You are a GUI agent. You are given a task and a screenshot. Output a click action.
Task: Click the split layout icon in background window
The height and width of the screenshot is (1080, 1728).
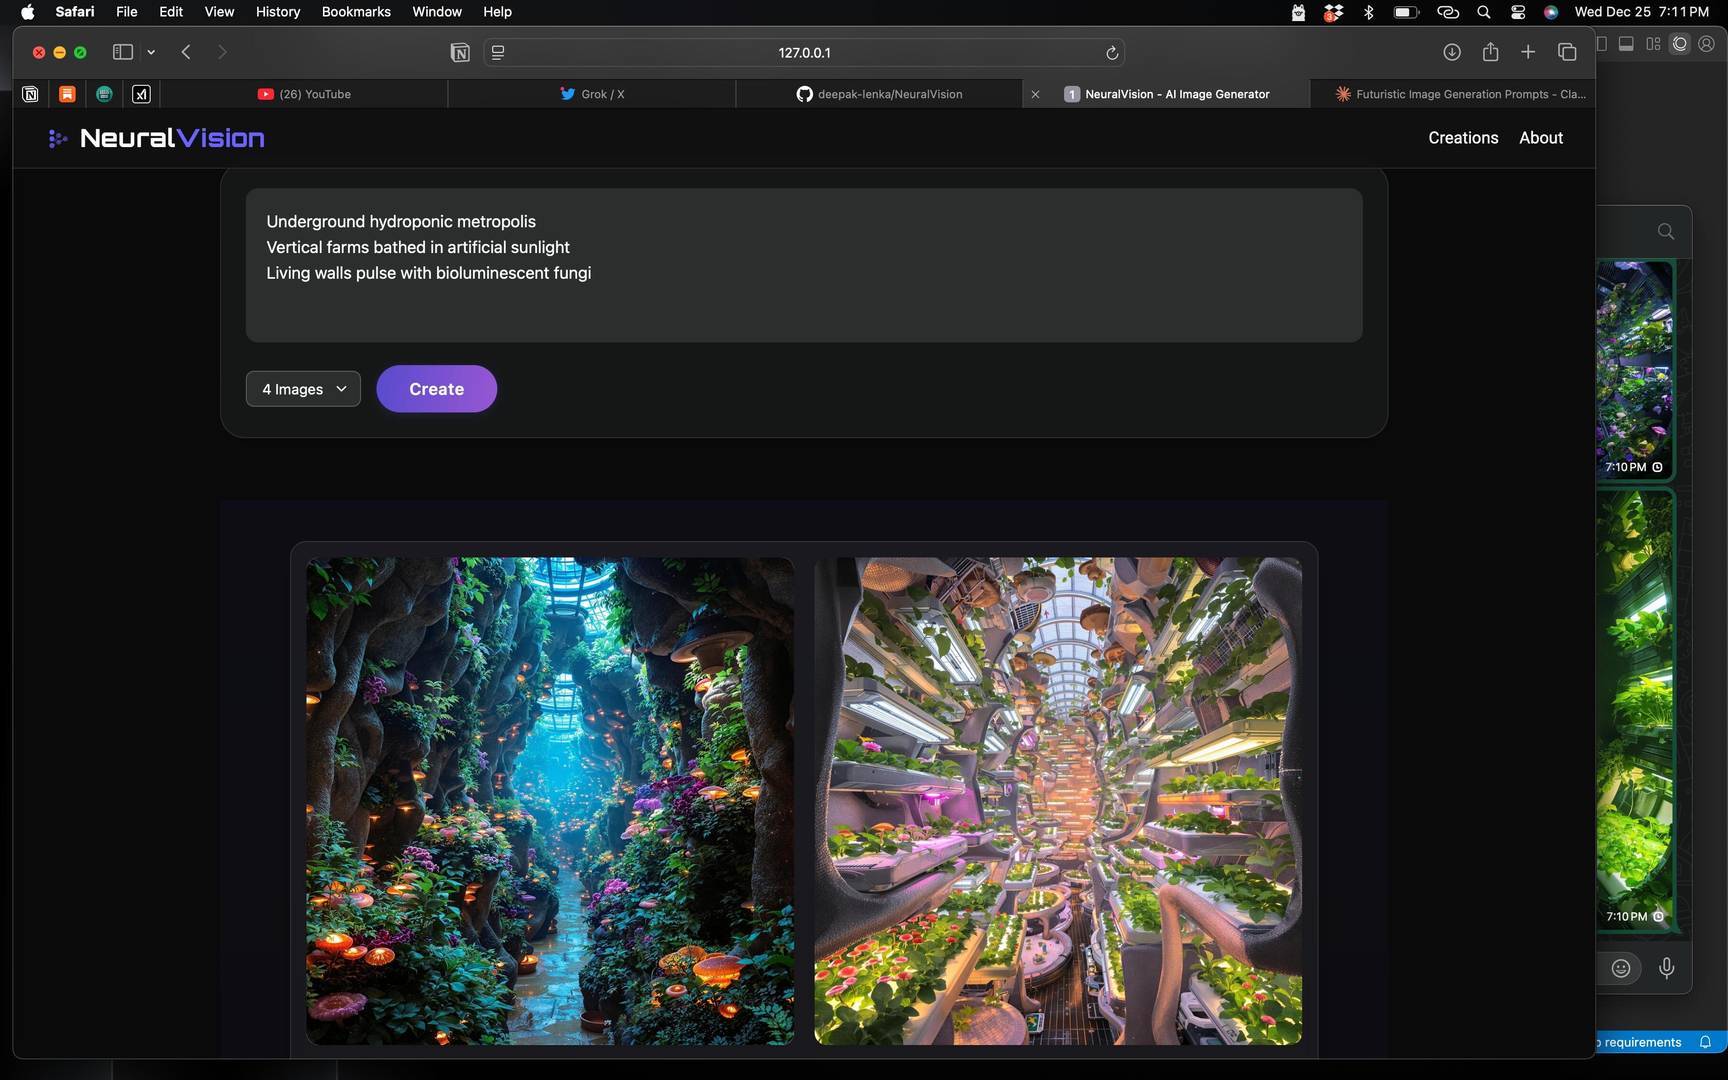click(x=1653, y=44)
